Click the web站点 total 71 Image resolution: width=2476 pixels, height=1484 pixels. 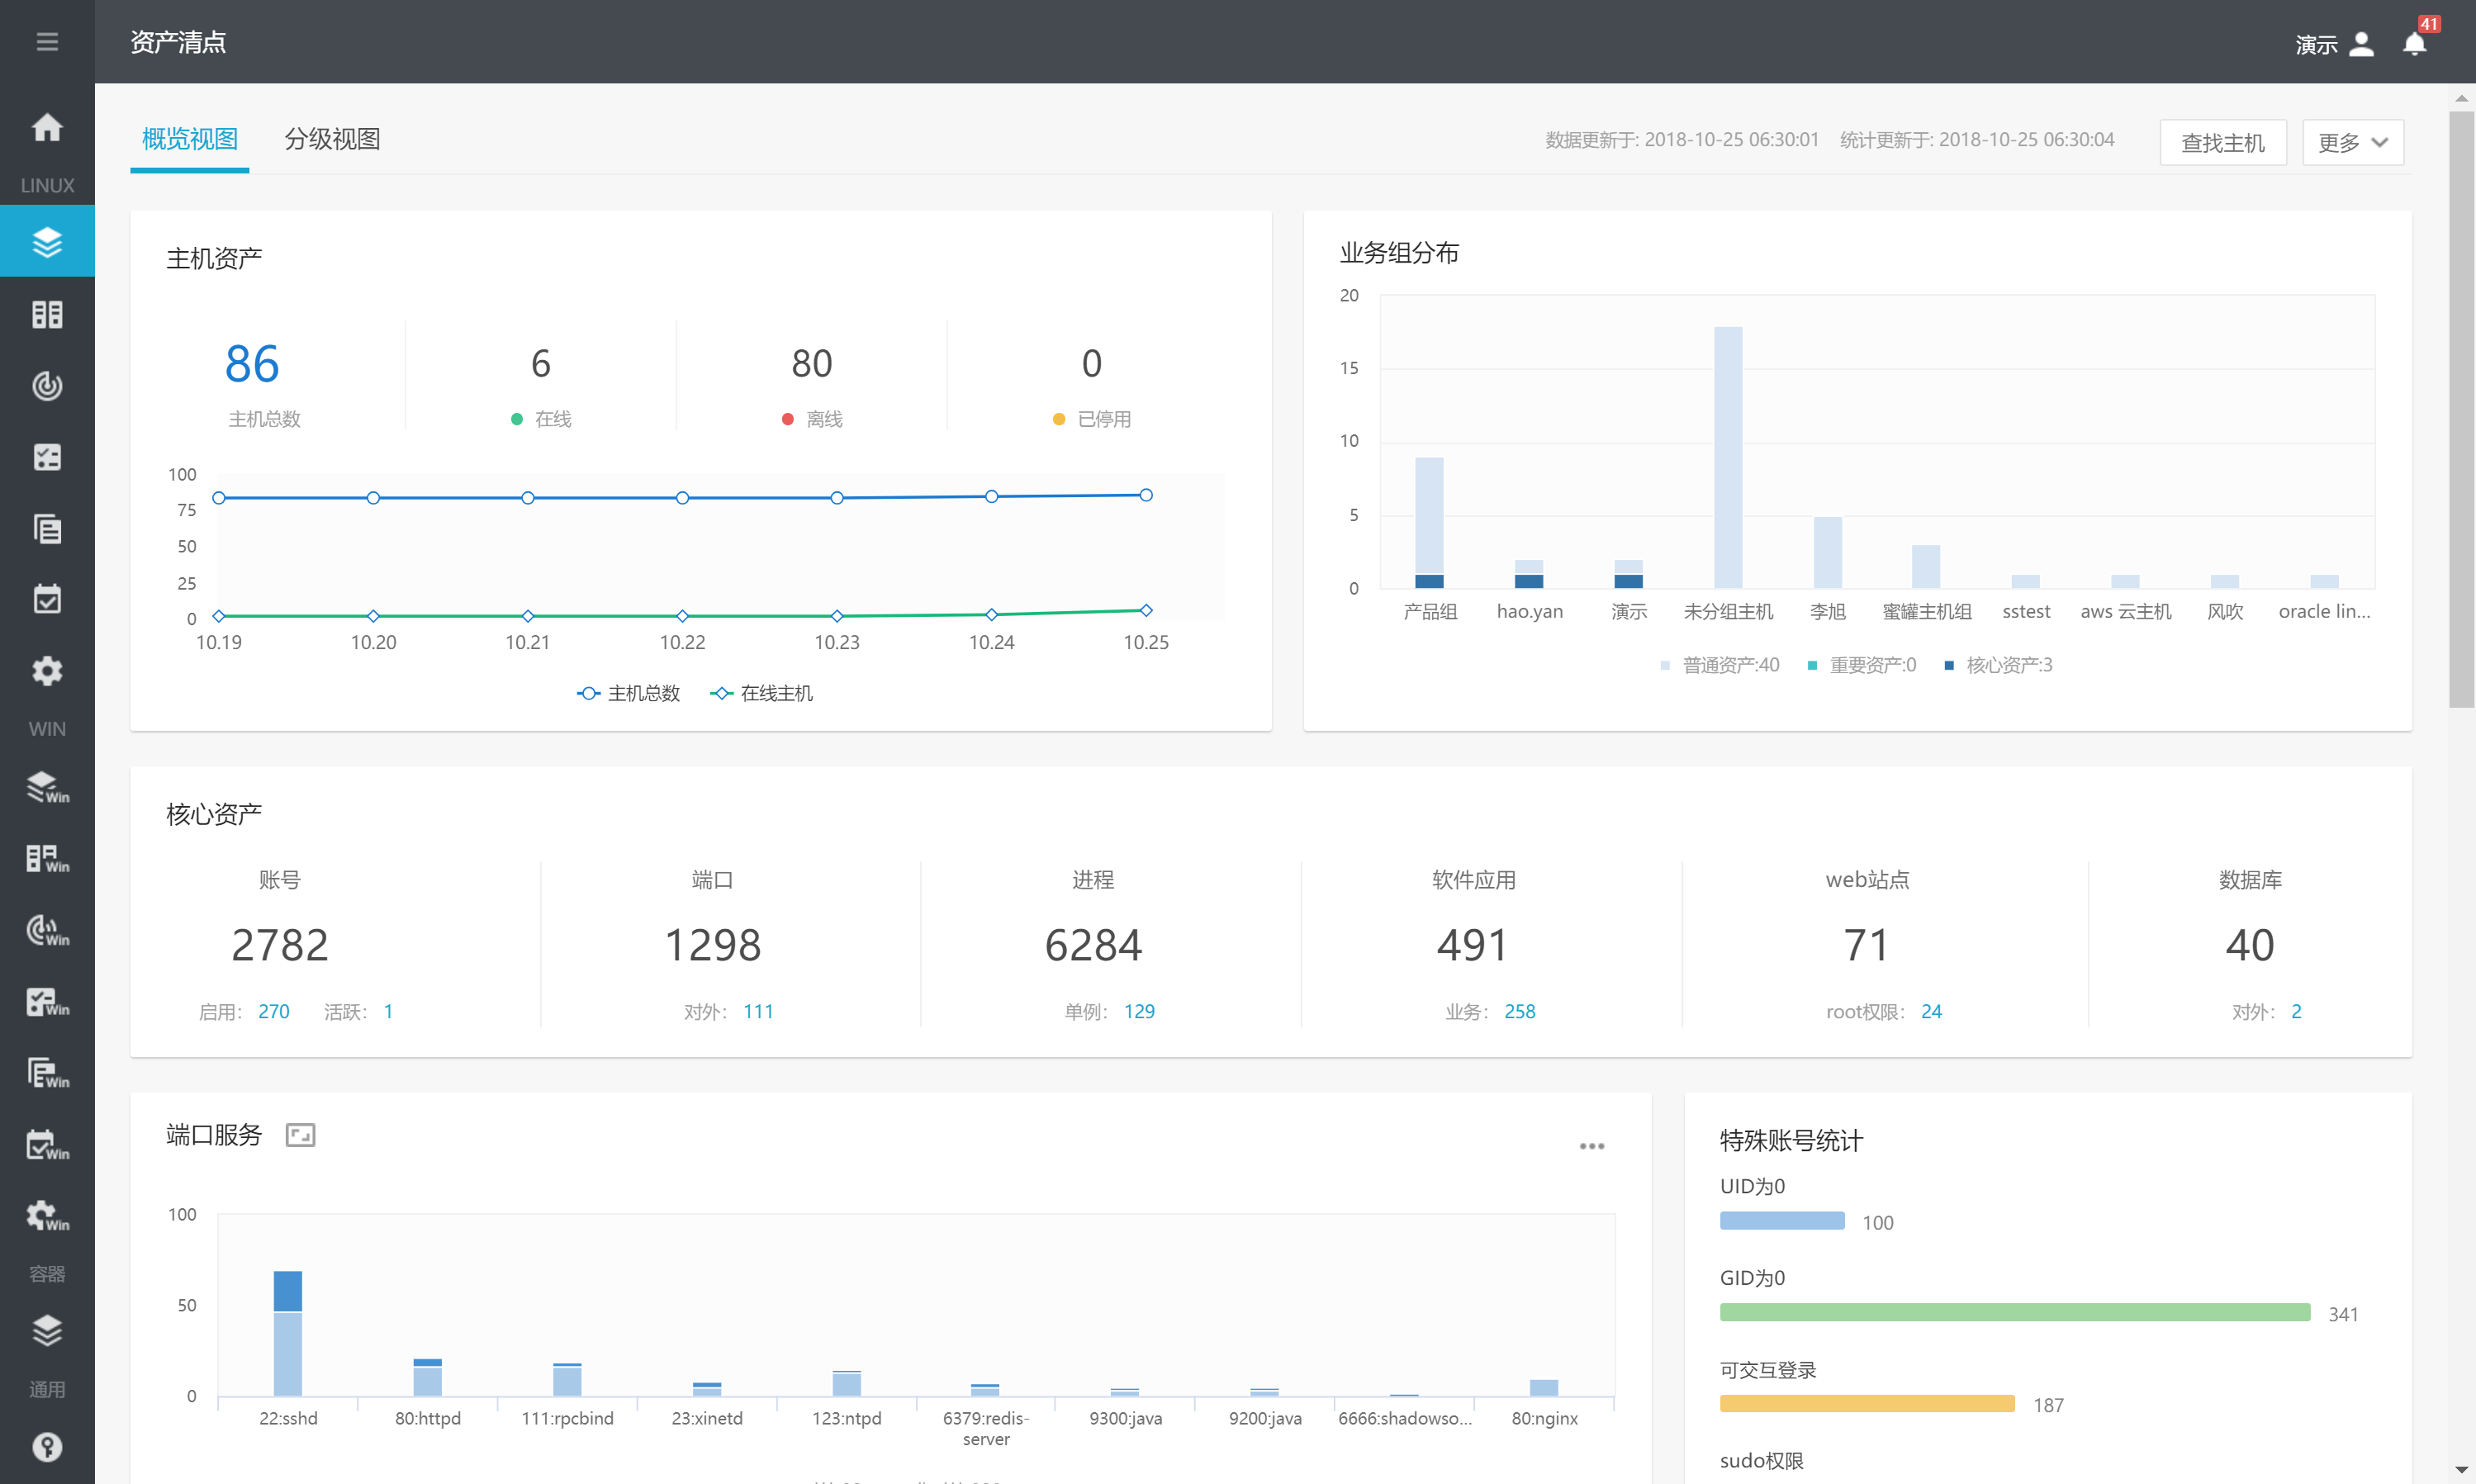(x=1867, y=945)
